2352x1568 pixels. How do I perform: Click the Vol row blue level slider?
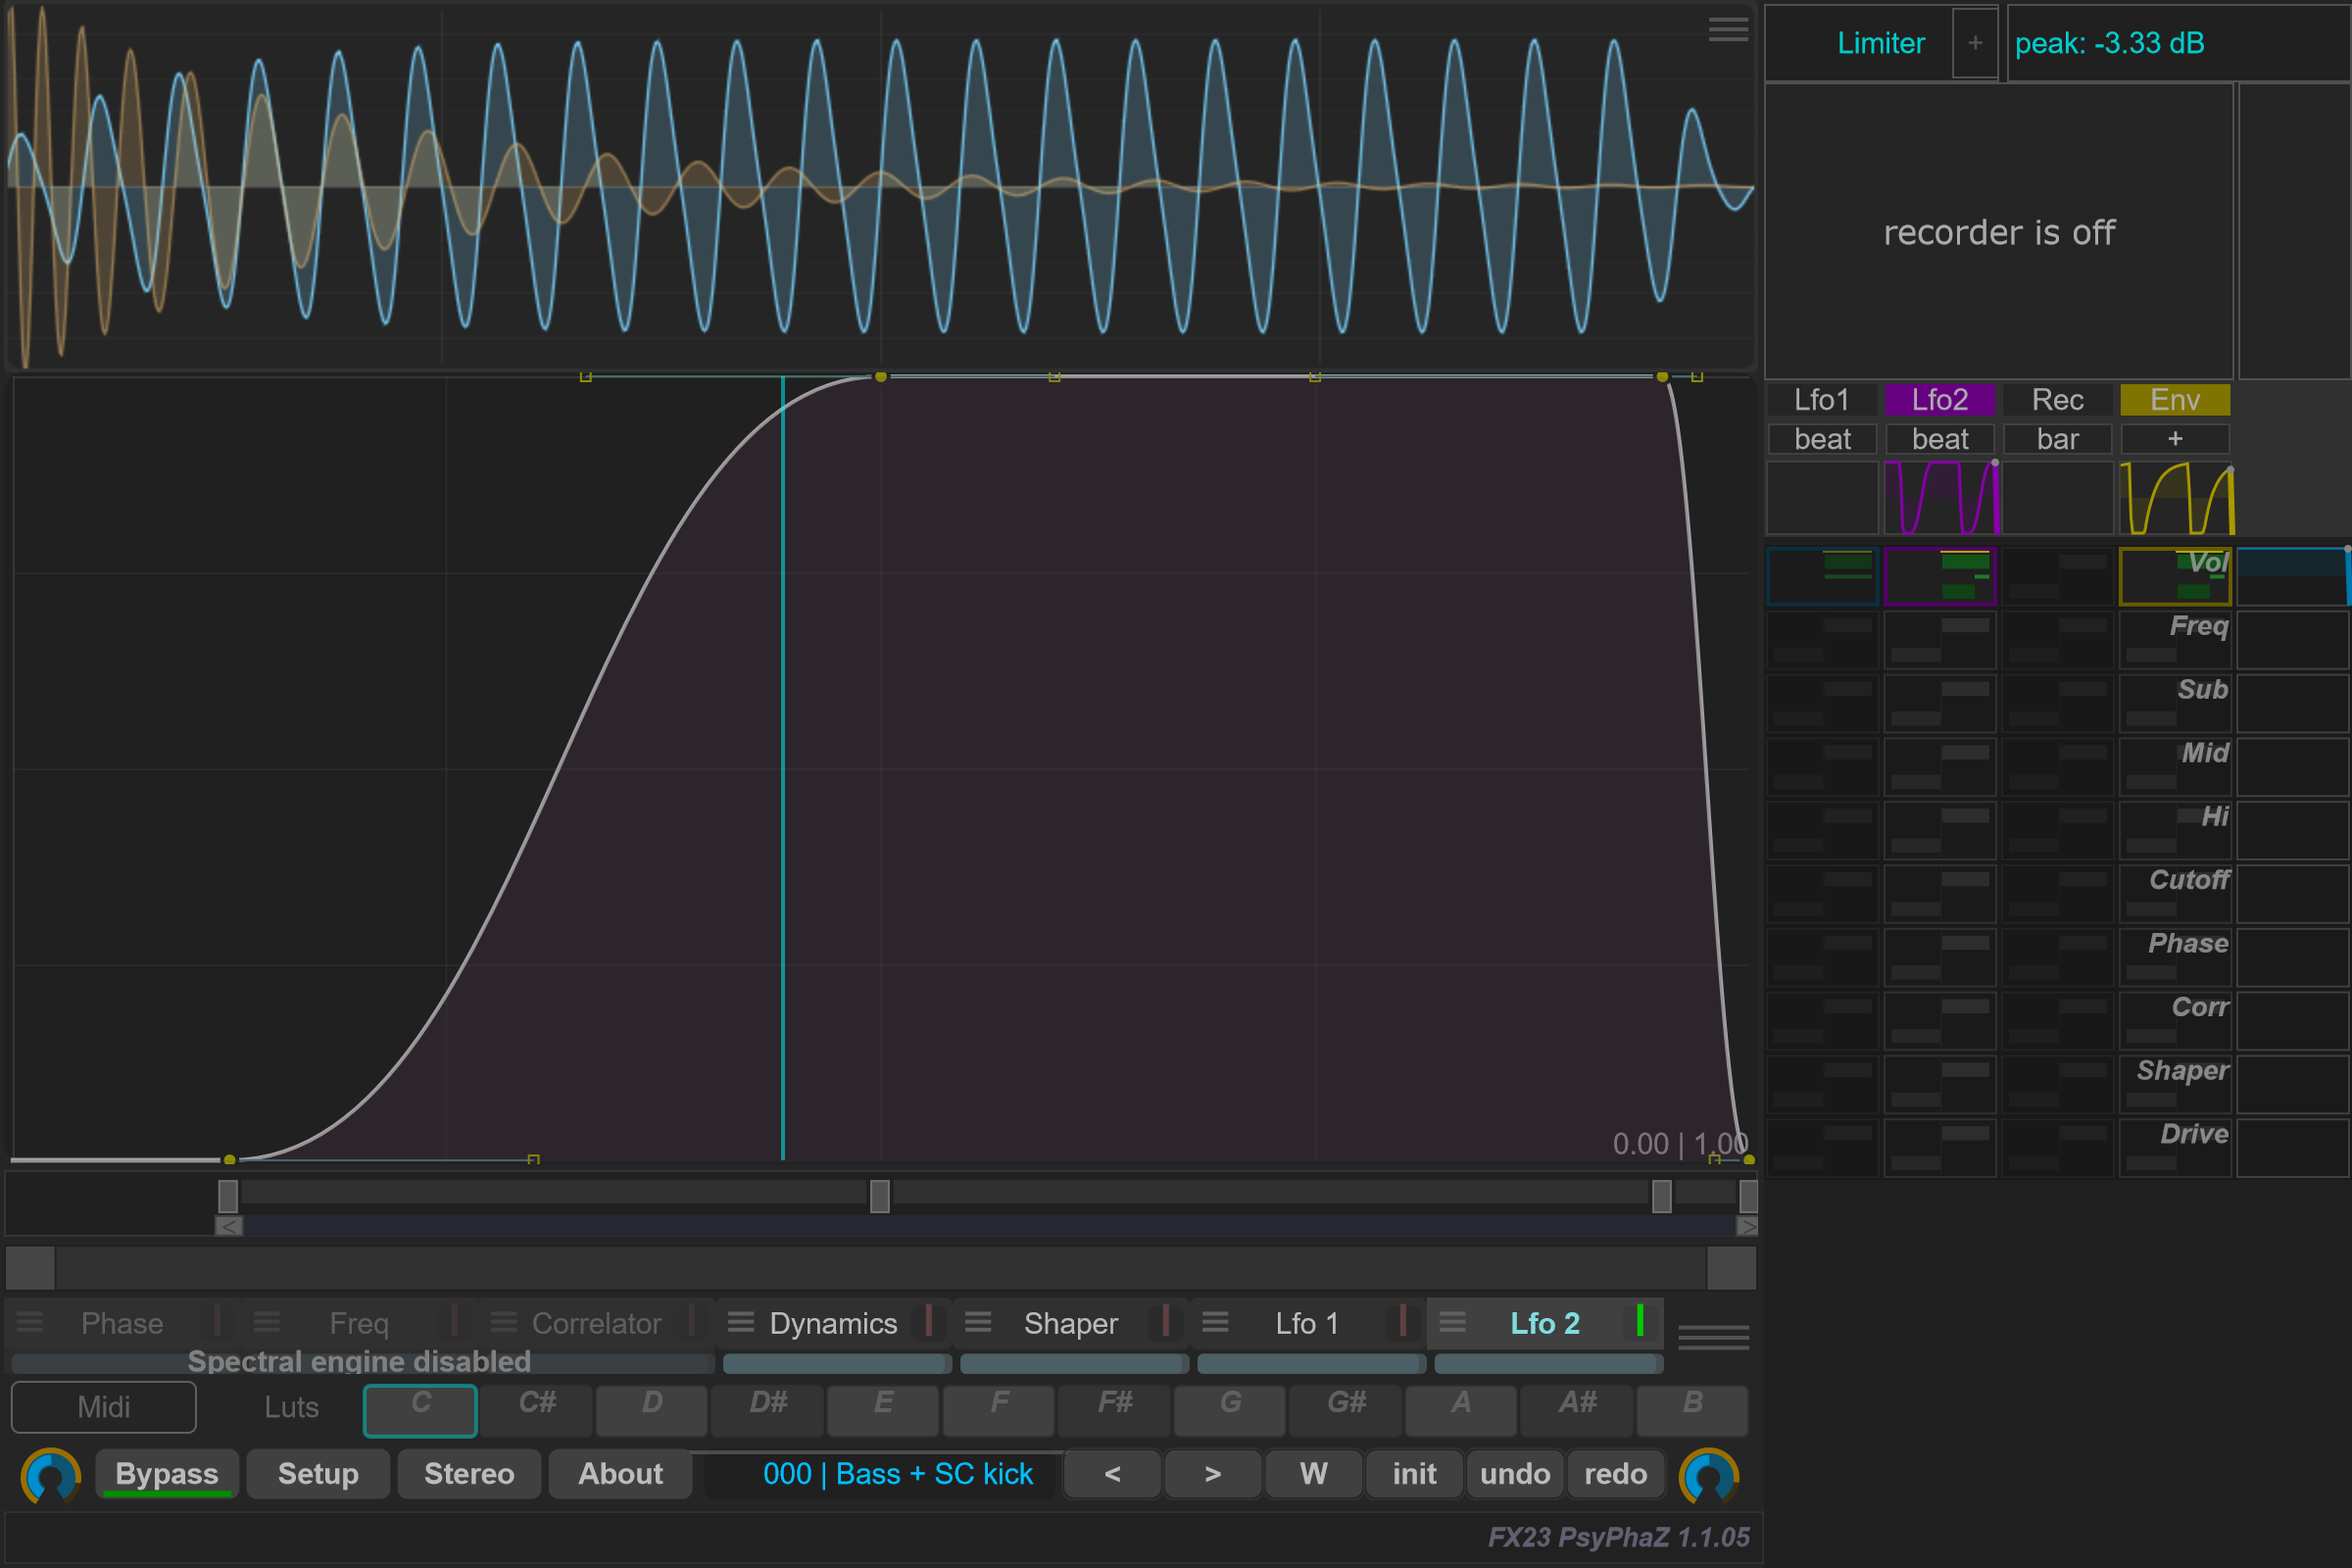pos(2293,576)
